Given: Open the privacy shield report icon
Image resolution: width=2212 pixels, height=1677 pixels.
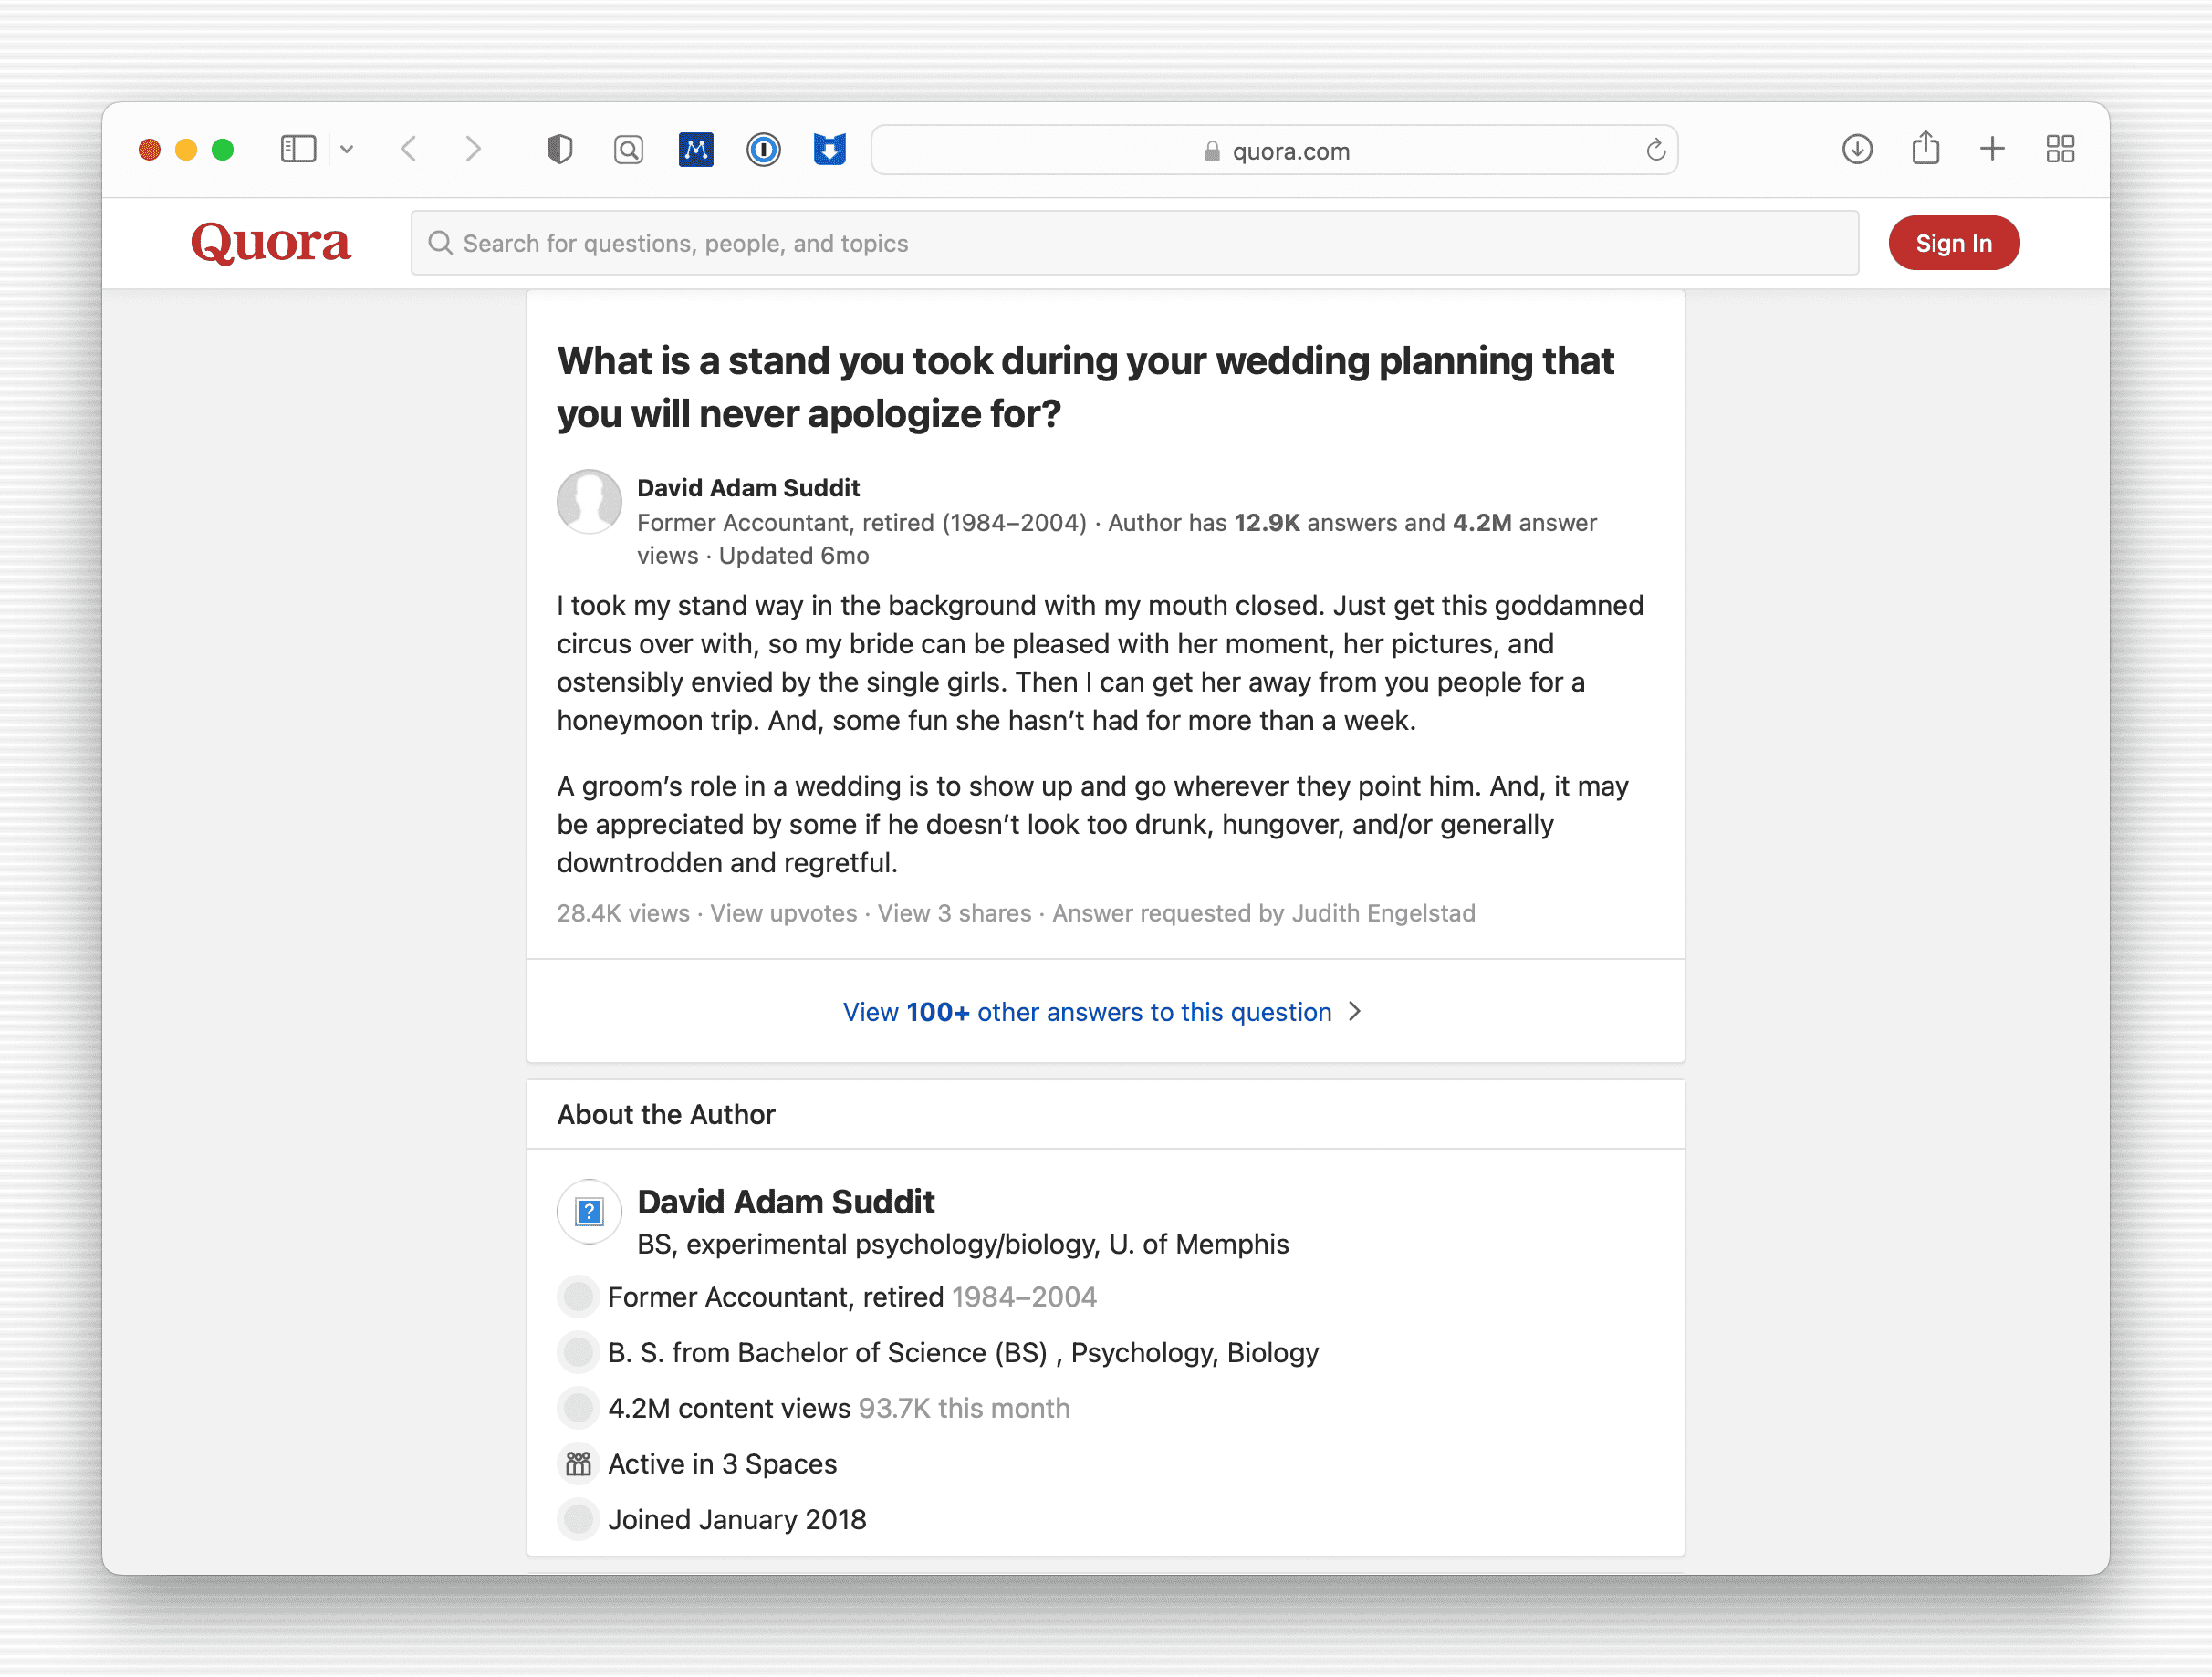Looking at the screenshot, I should point(560,150).
